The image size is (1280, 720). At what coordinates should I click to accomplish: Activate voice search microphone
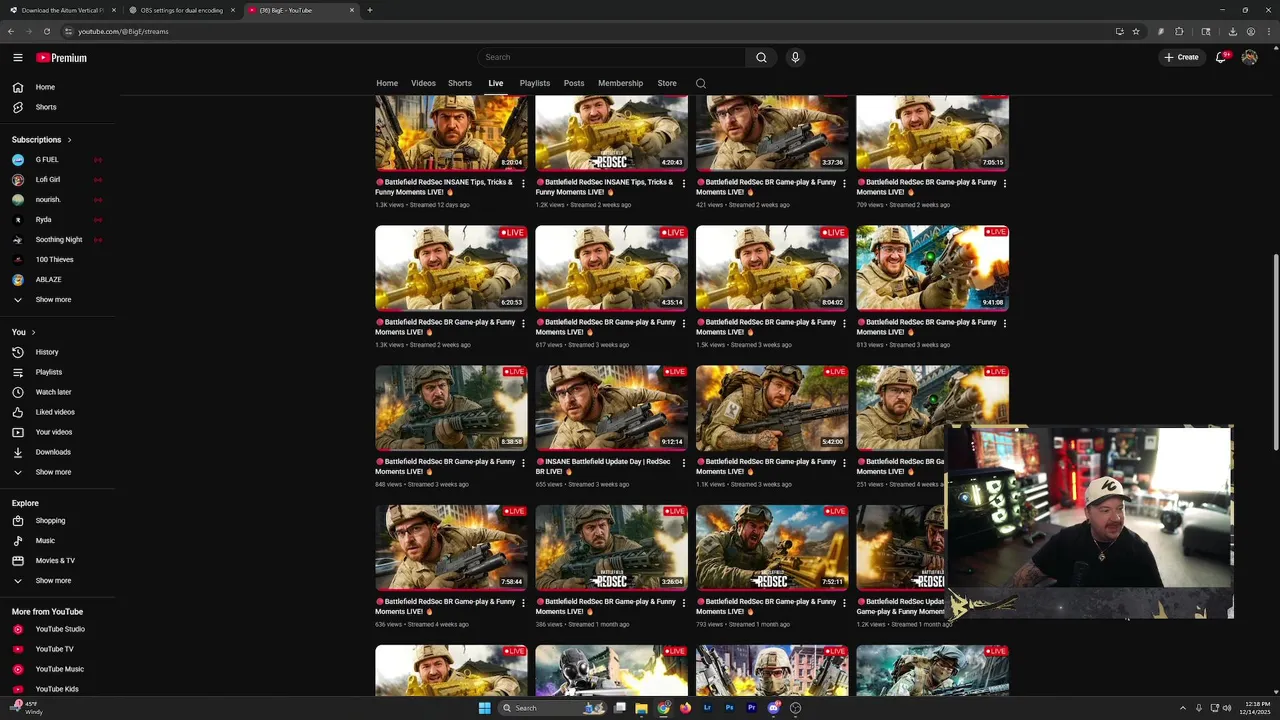click(795, 57)
